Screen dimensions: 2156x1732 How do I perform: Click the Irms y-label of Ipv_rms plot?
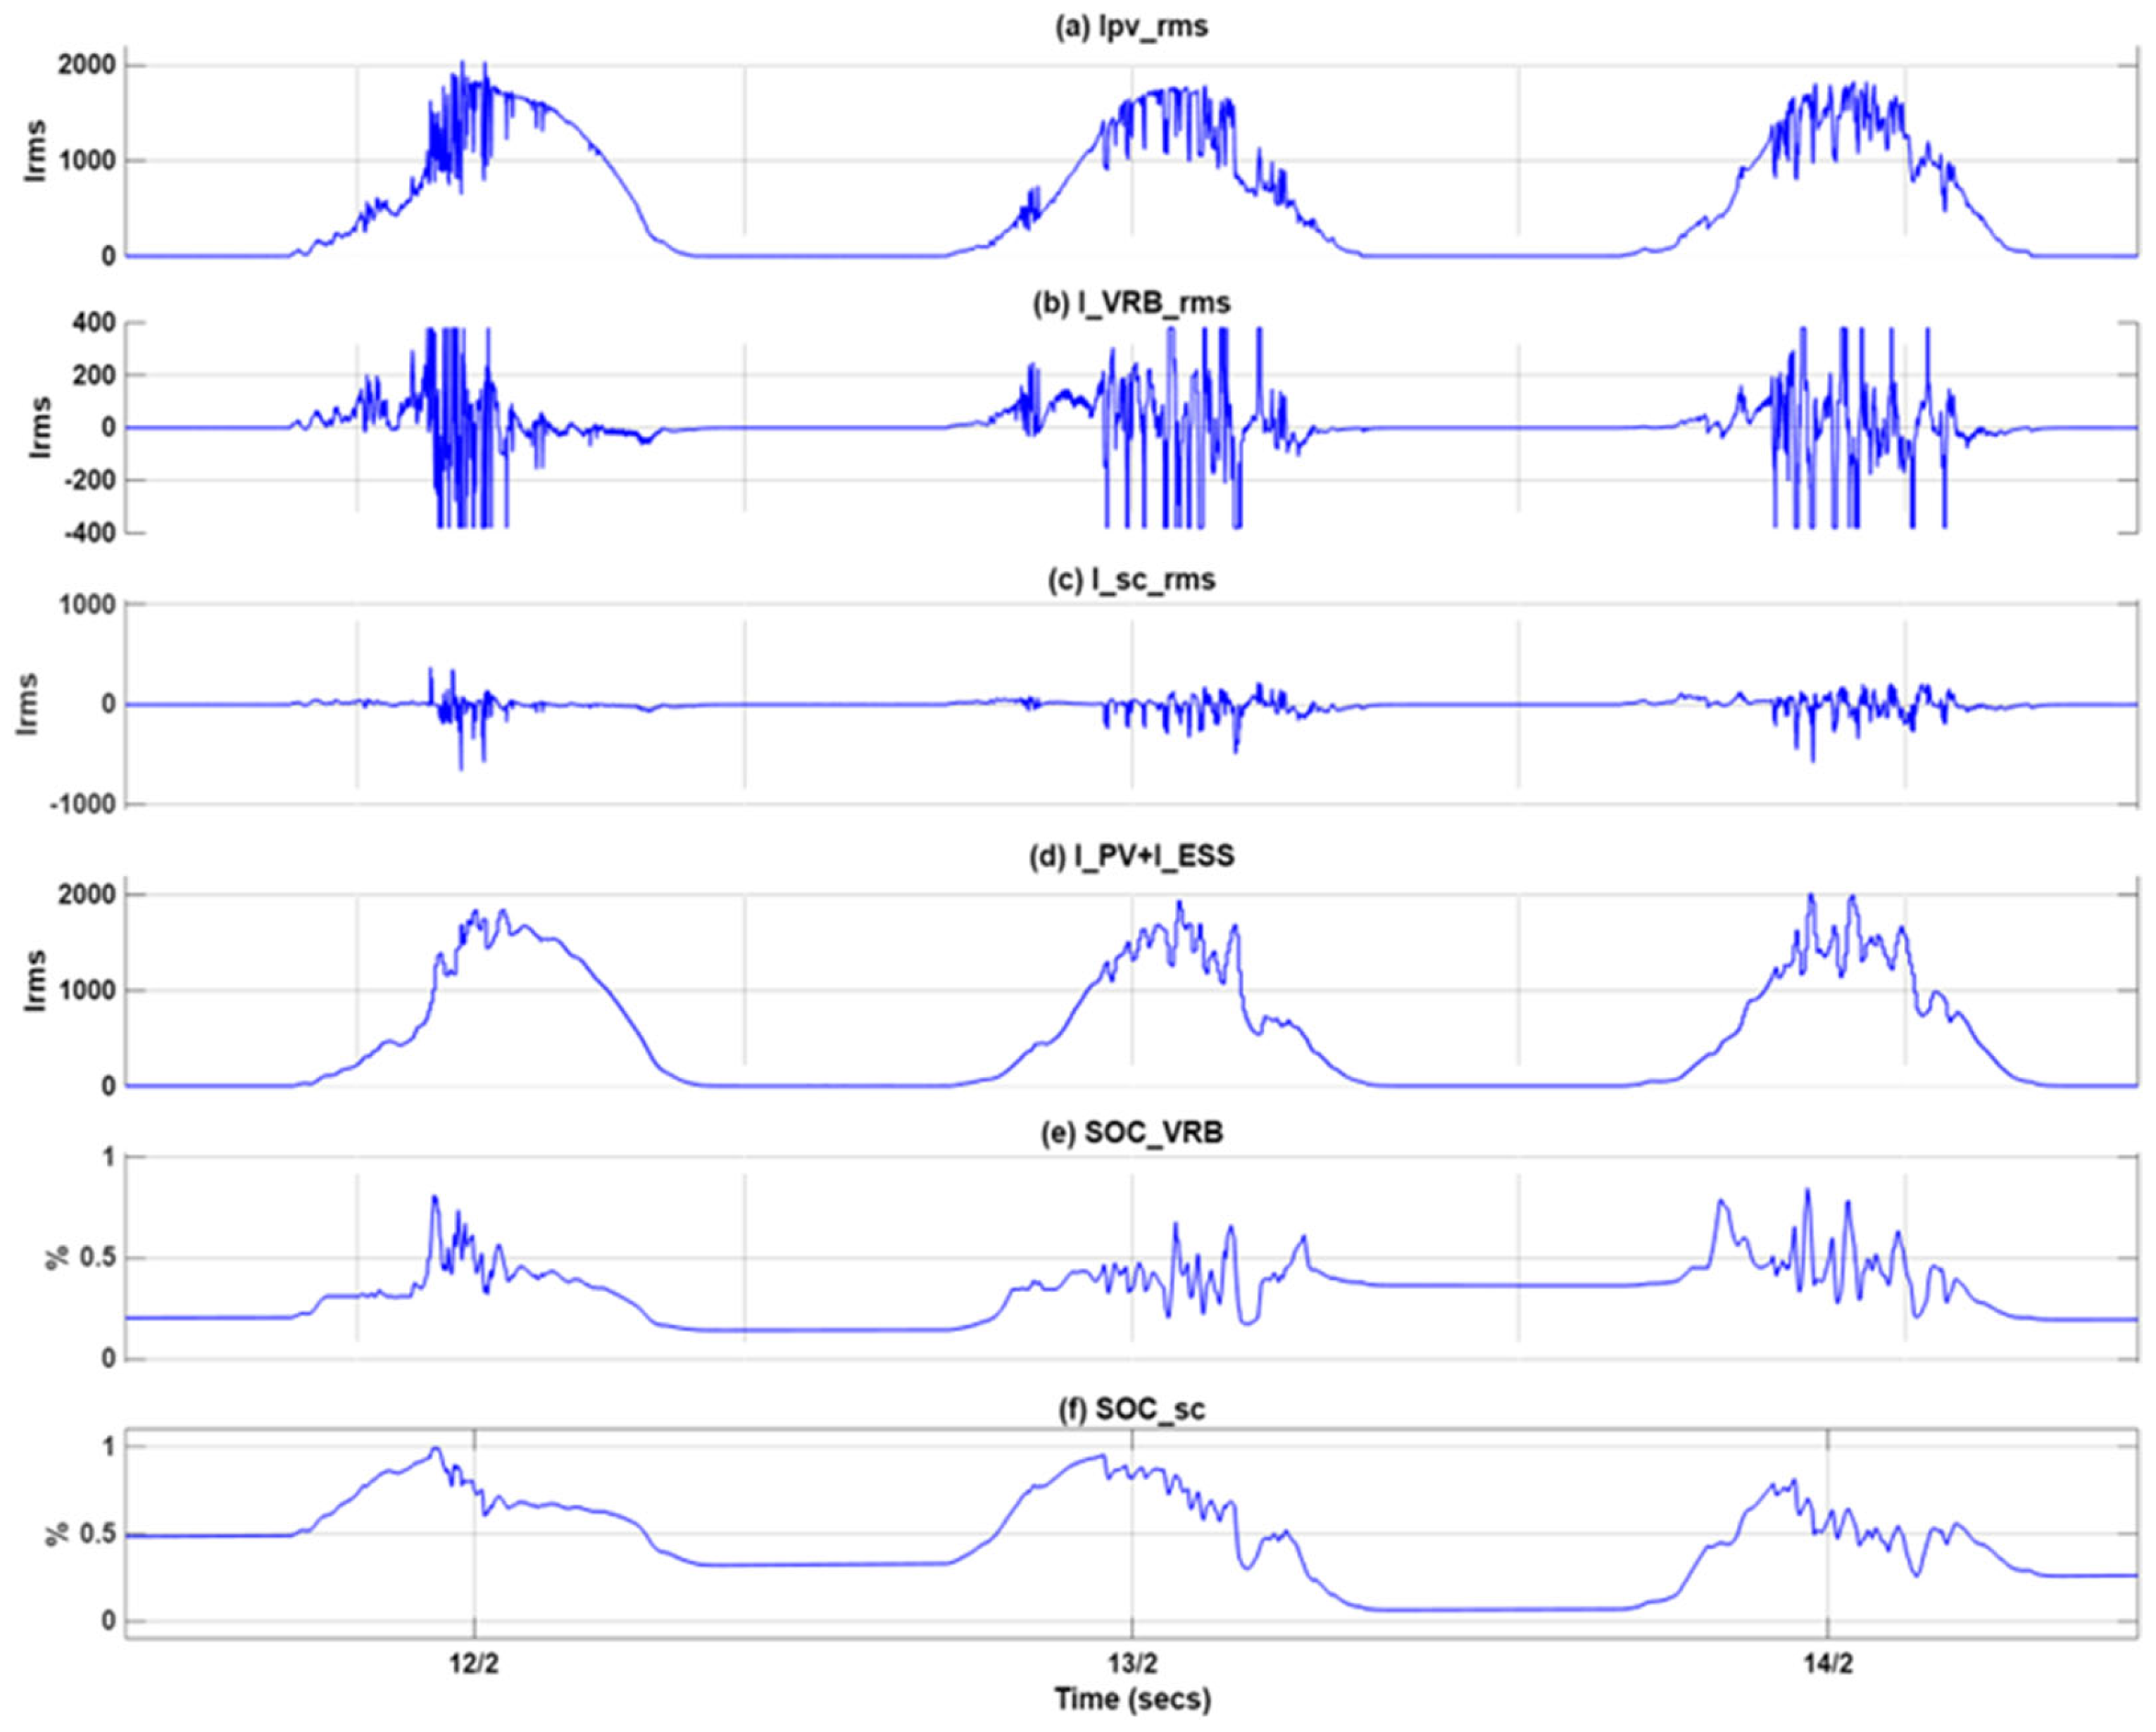tap(36, 151)
